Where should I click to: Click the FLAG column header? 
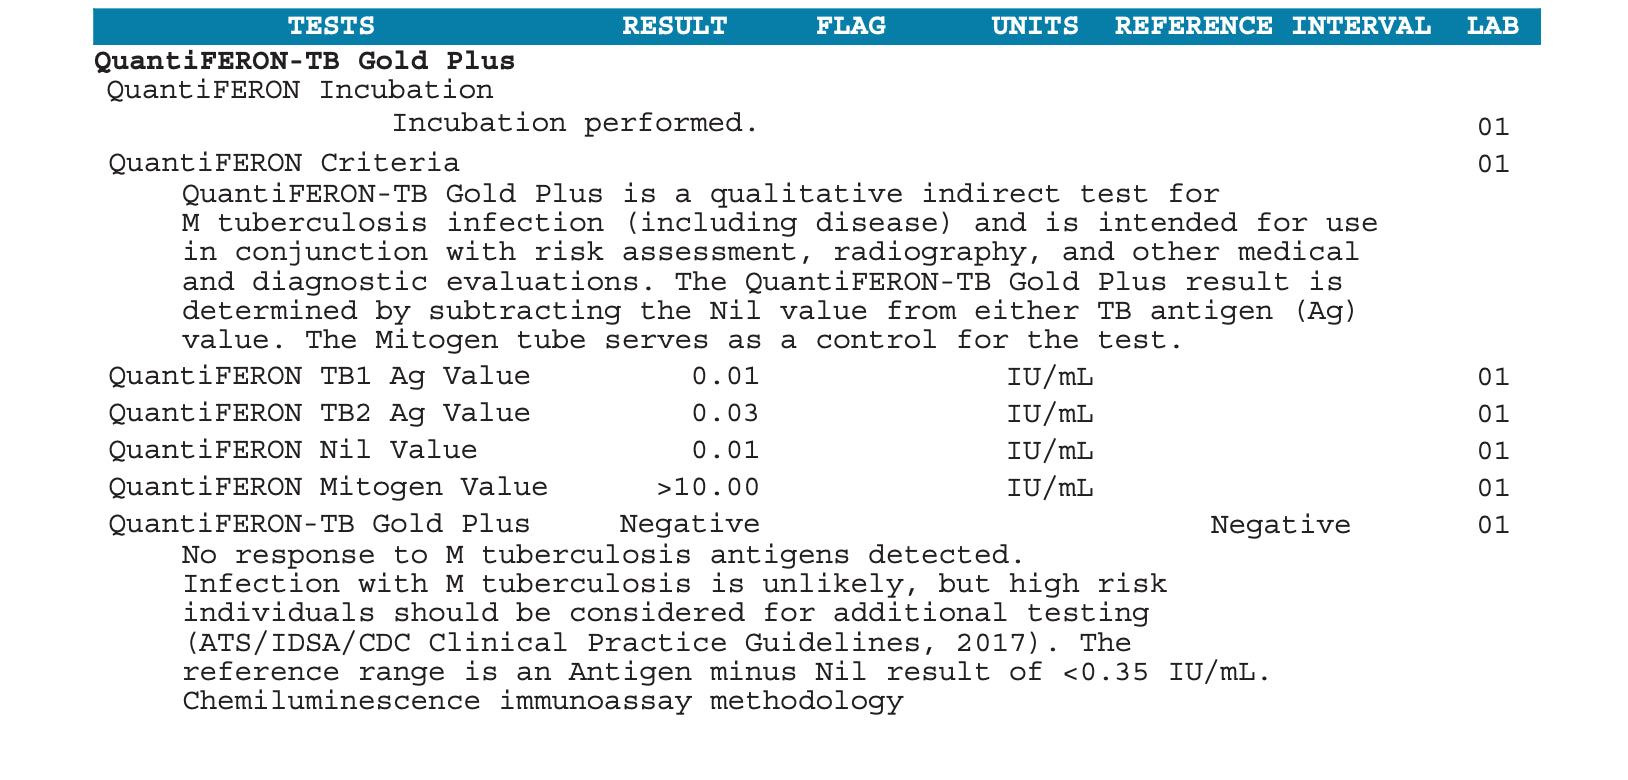(850, 26)
